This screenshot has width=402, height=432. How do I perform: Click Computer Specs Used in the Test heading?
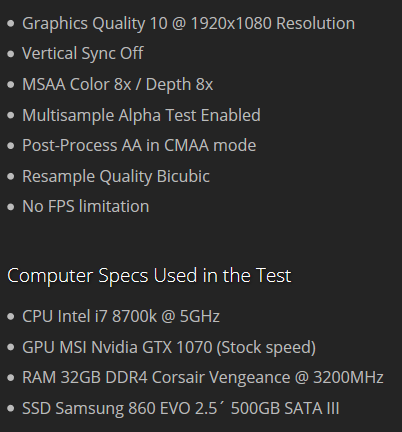pos(149,276)
